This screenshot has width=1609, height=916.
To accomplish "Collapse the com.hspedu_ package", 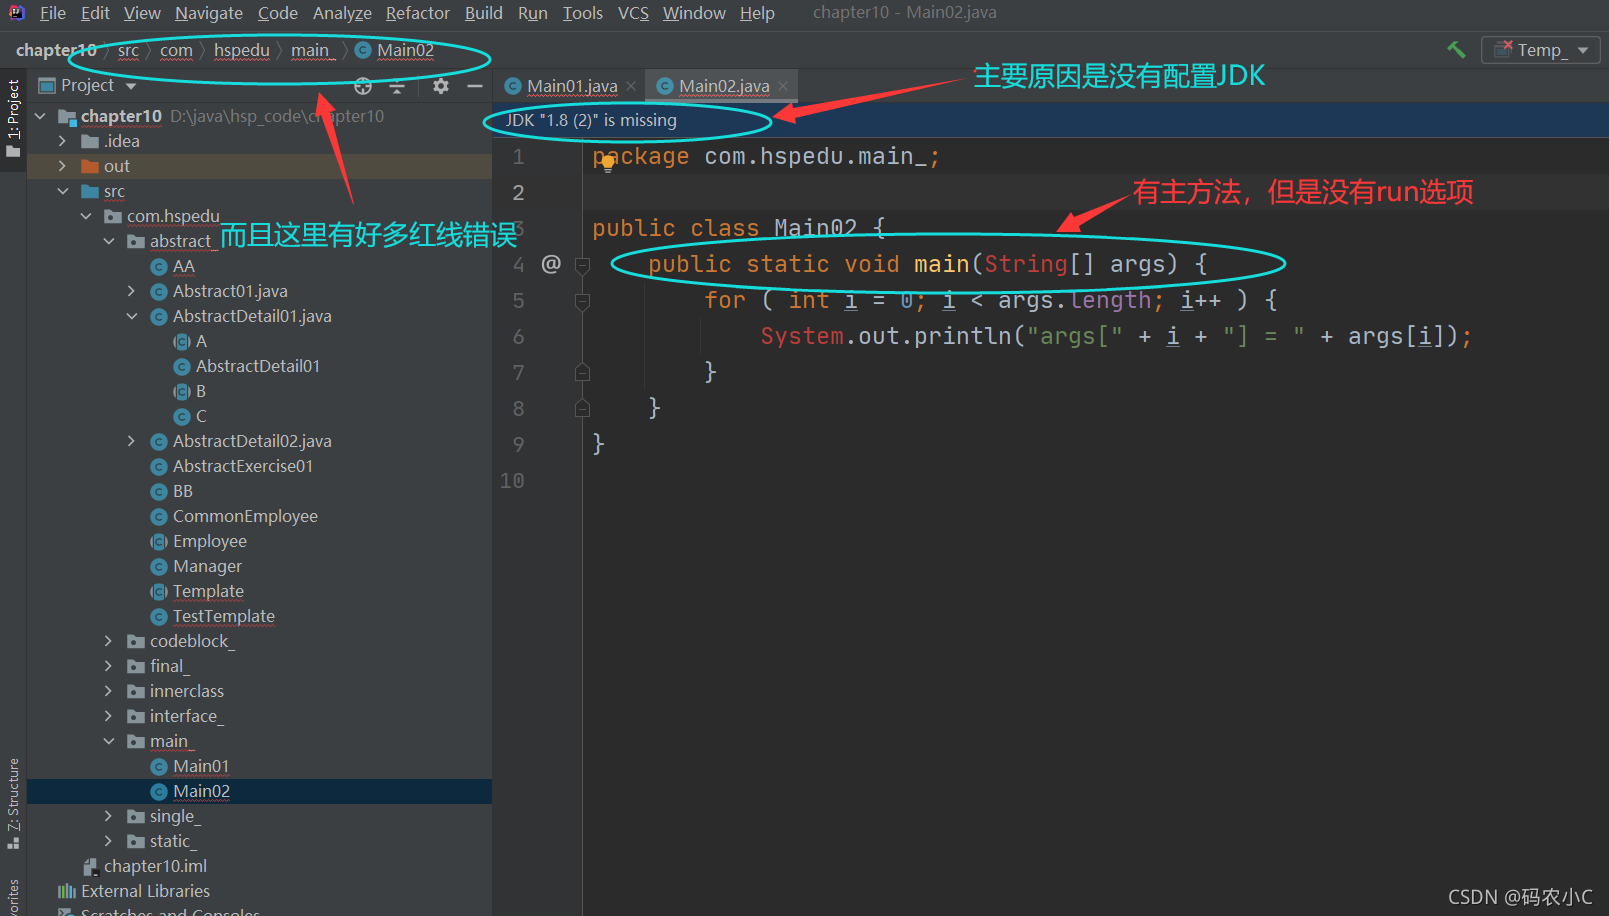I will point(86,216).
